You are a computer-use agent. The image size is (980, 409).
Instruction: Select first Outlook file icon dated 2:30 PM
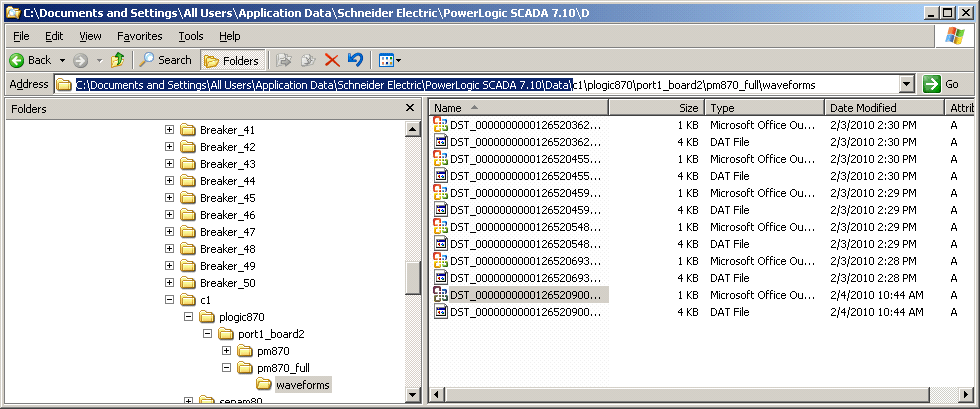[x=441, y=124]
